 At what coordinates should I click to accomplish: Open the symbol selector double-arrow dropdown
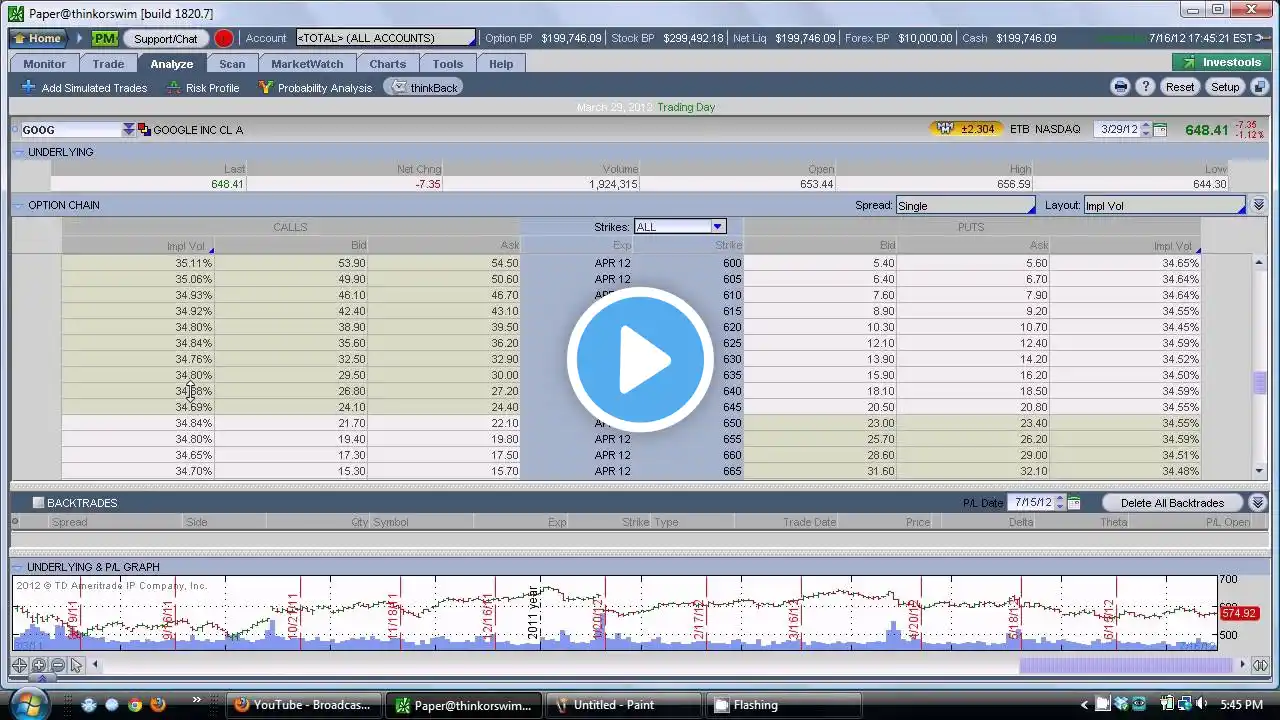tap(128, 130)
